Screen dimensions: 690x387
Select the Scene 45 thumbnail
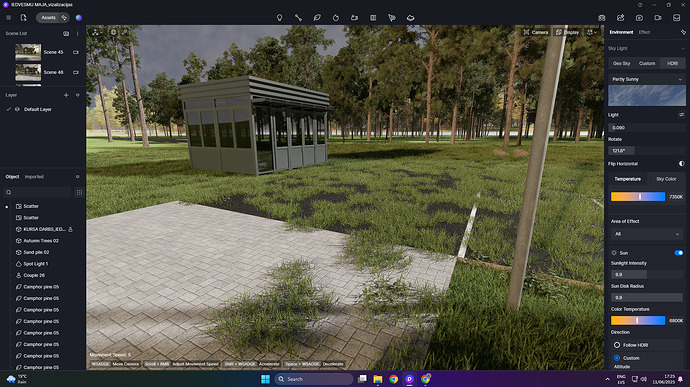click(x=28, y=52)
